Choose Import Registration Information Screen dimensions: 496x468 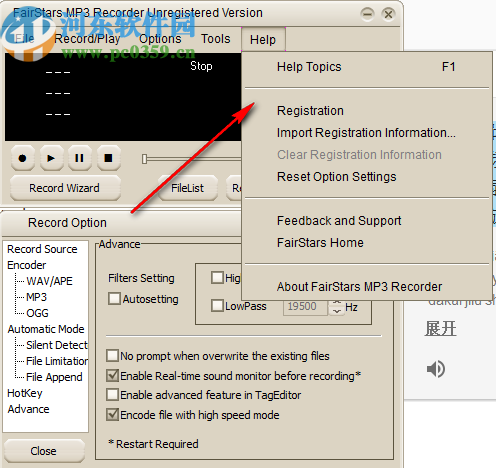click(367, 133)
